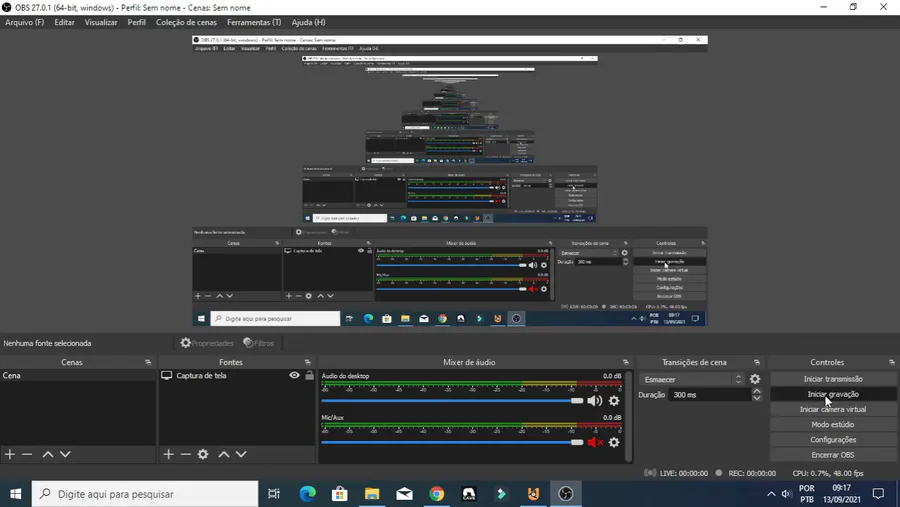Click OBS Studio icon in taskbar
The image size is (900, 507).
tap(566, 494)
